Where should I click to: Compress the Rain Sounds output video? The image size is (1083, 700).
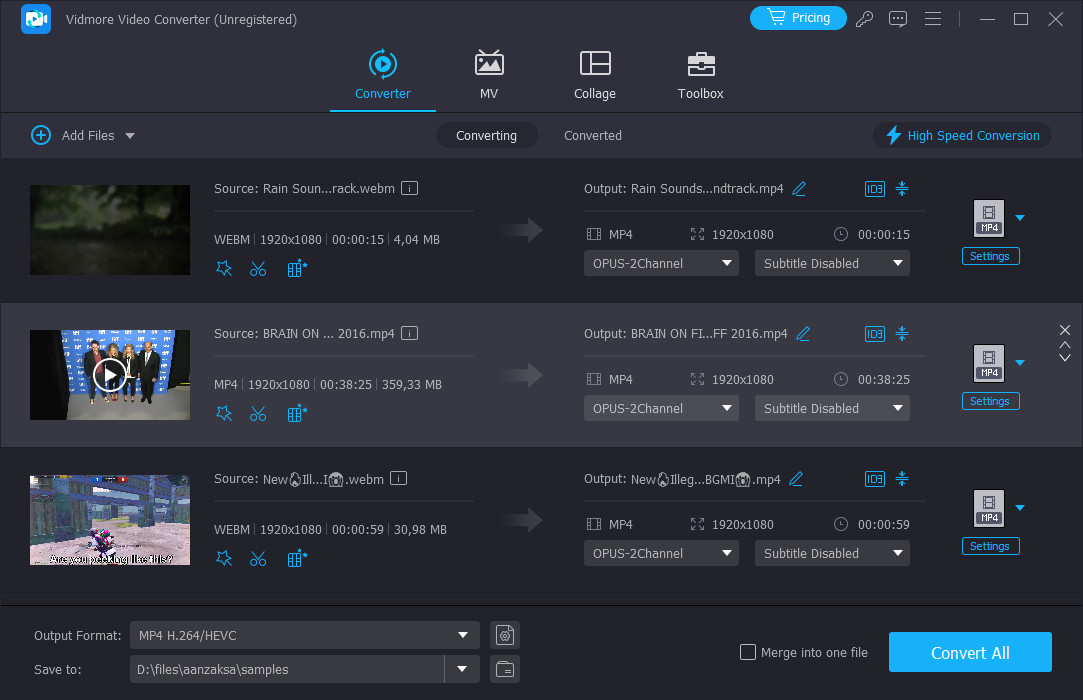(902, 188)
